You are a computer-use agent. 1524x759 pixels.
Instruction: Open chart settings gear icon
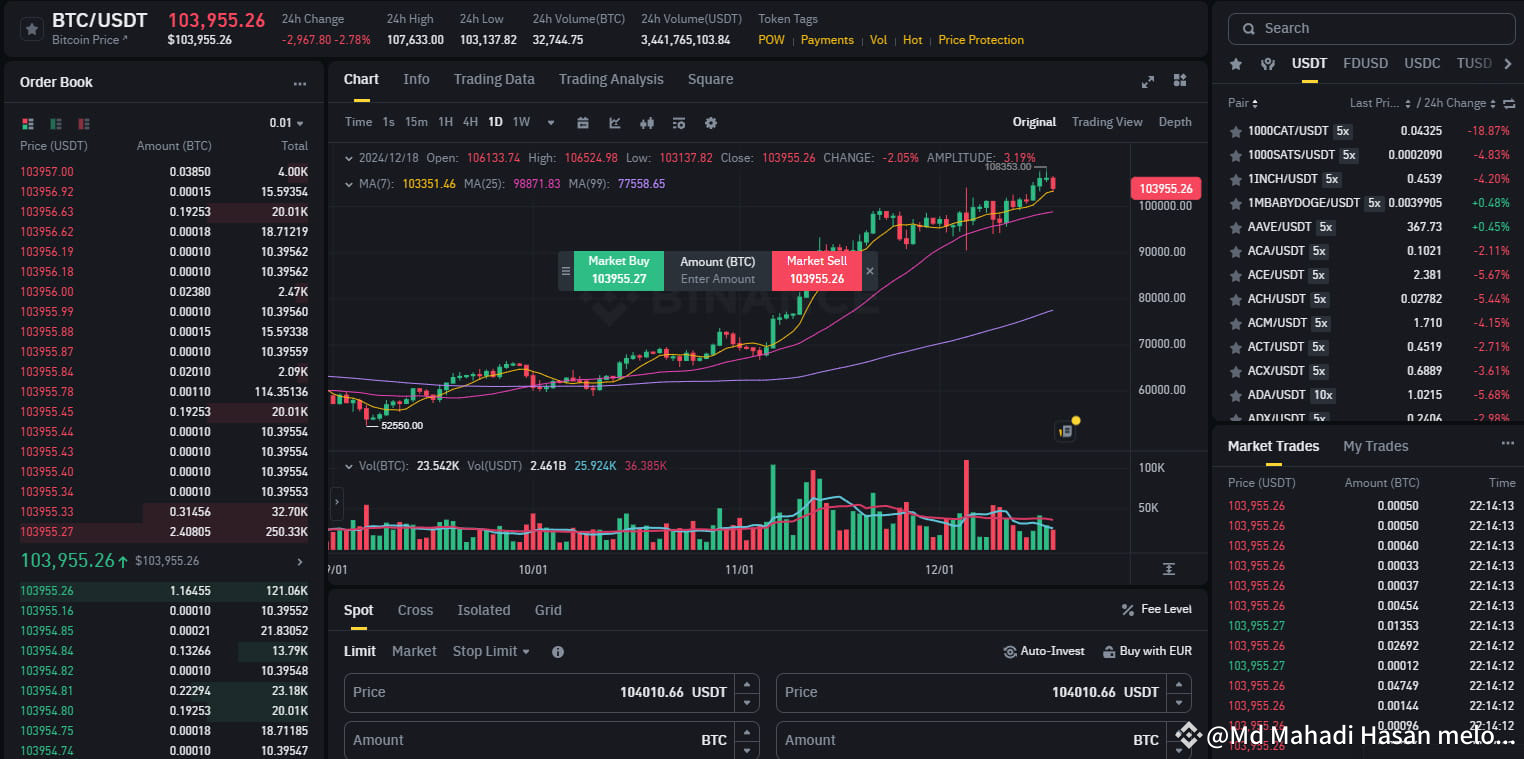711,123
